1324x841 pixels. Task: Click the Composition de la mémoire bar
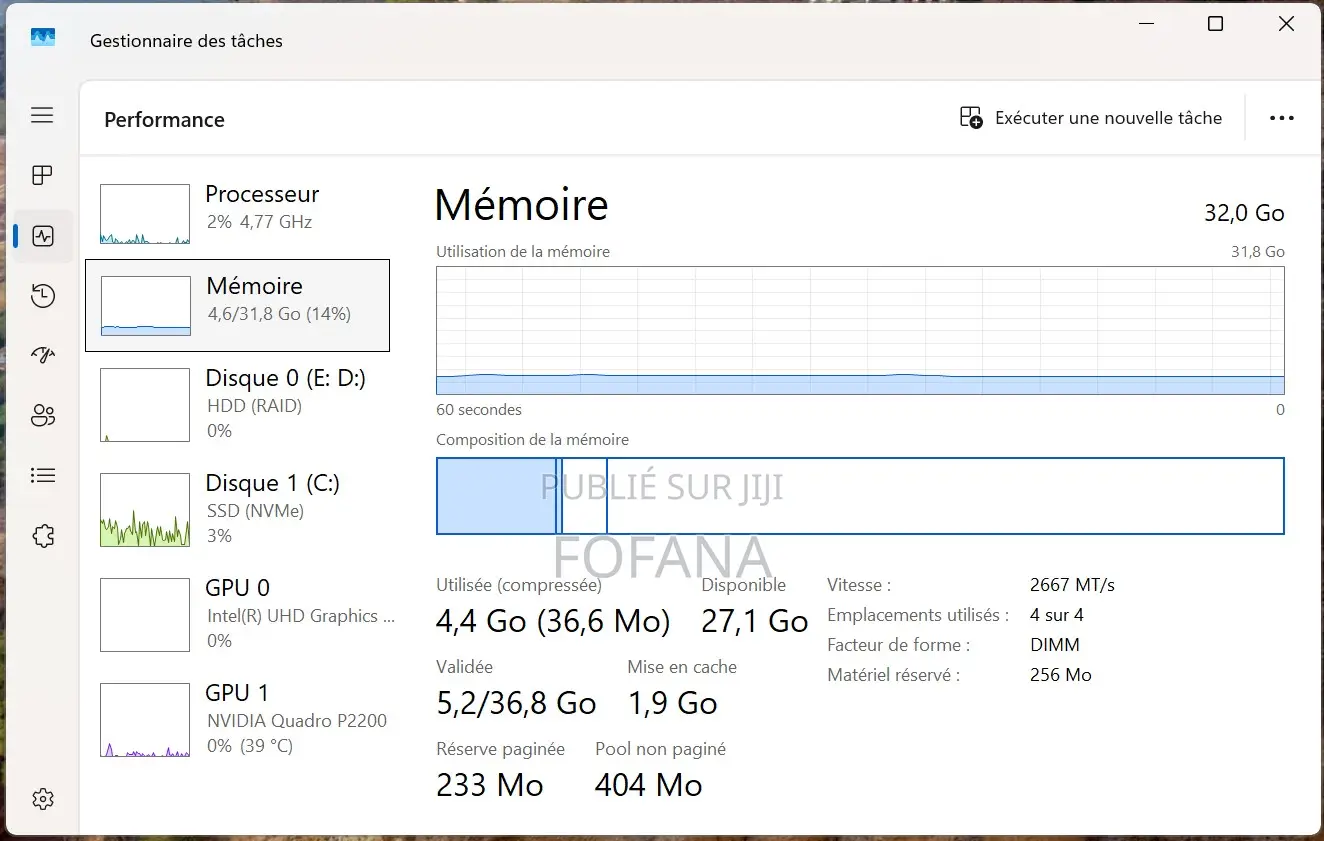coord(860,496)
